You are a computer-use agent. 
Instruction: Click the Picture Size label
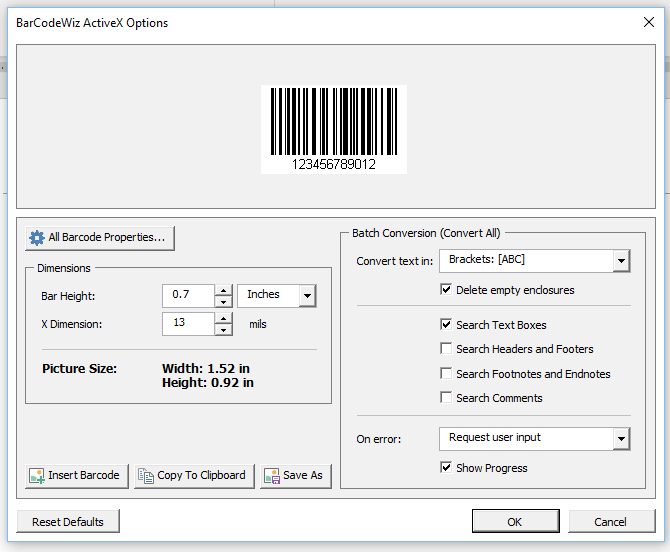pos(79,368)
